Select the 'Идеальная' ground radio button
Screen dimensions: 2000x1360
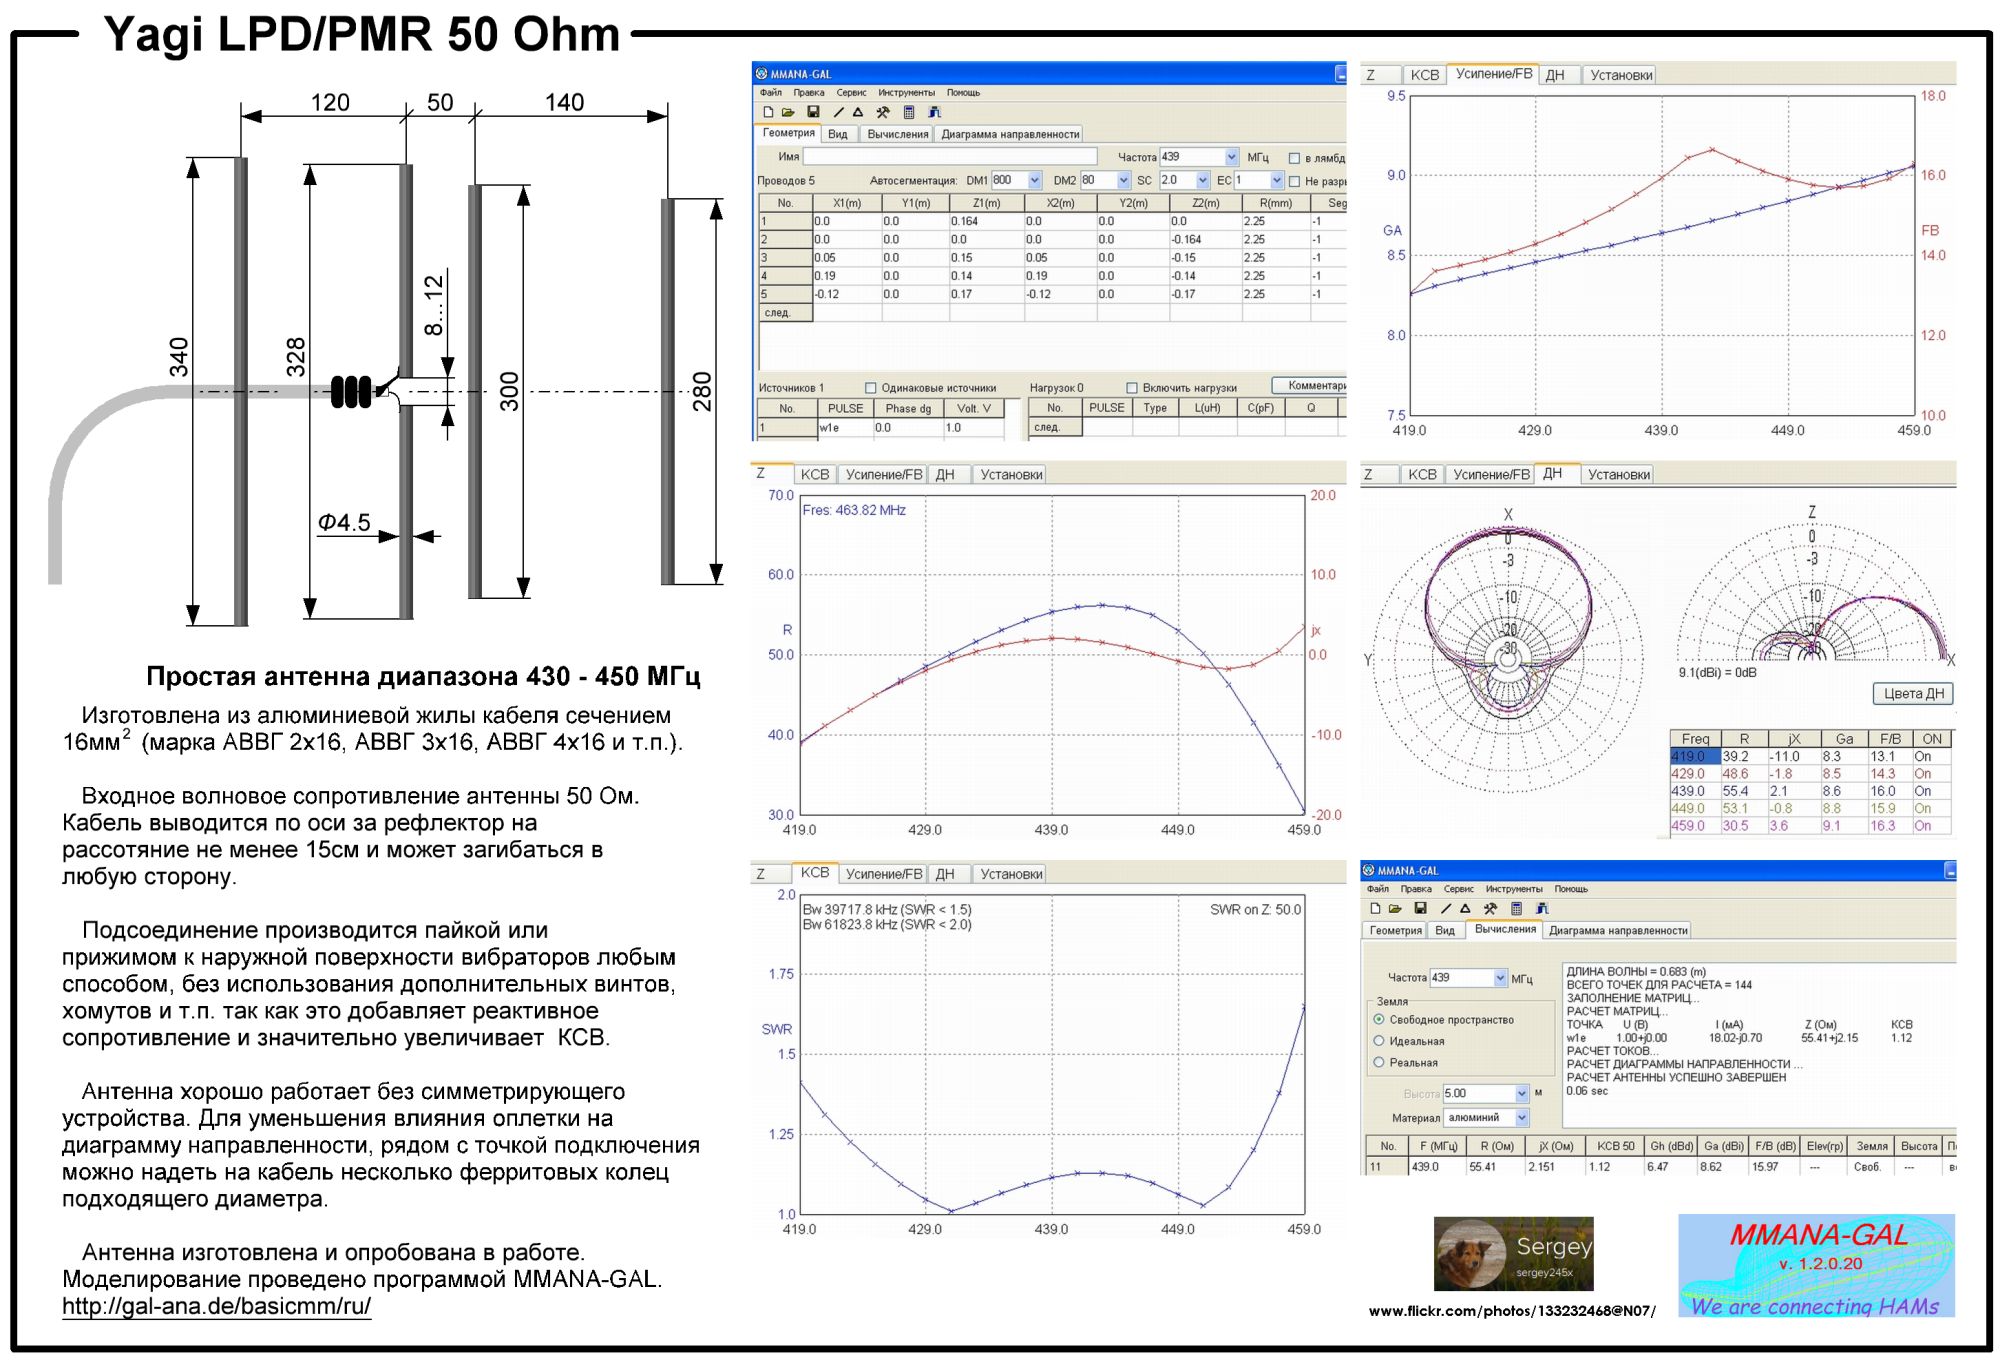(x=1379, y=1041)
